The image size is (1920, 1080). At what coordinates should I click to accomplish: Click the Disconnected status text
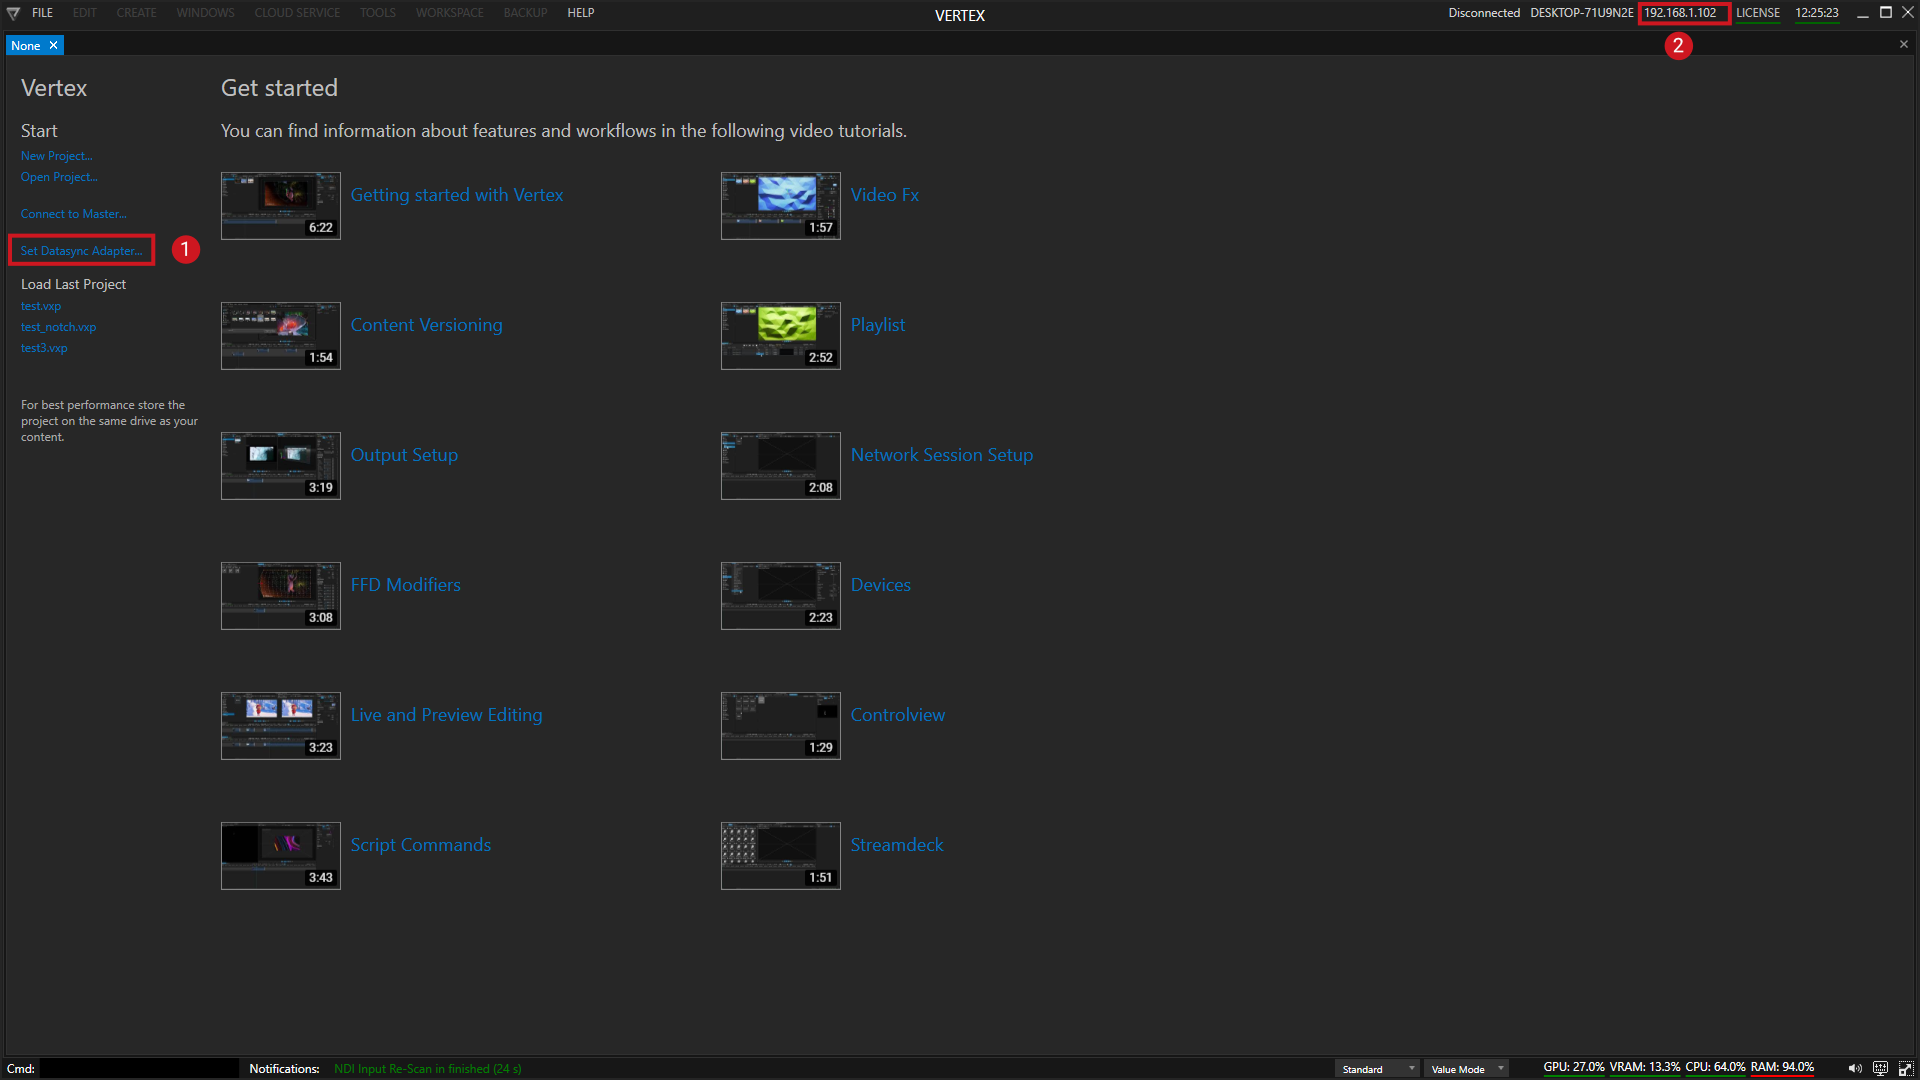1484,13
